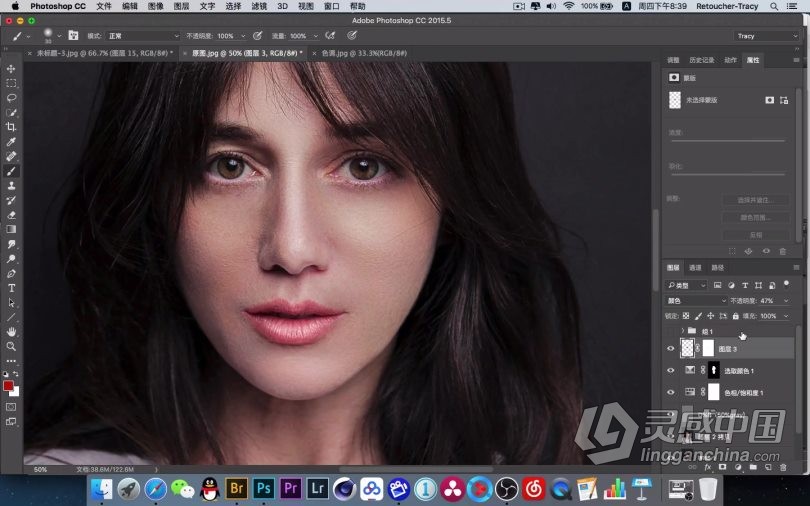Open the 图层 menu in menu bar
The height and width of the screenshot is (506, 810).
coord(181,6)
